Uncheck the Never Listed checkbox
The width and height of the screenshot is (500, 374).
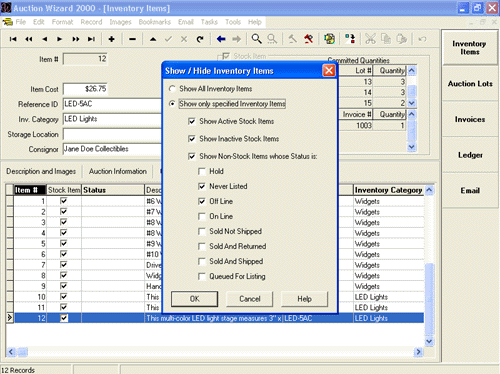pos(202,186)
